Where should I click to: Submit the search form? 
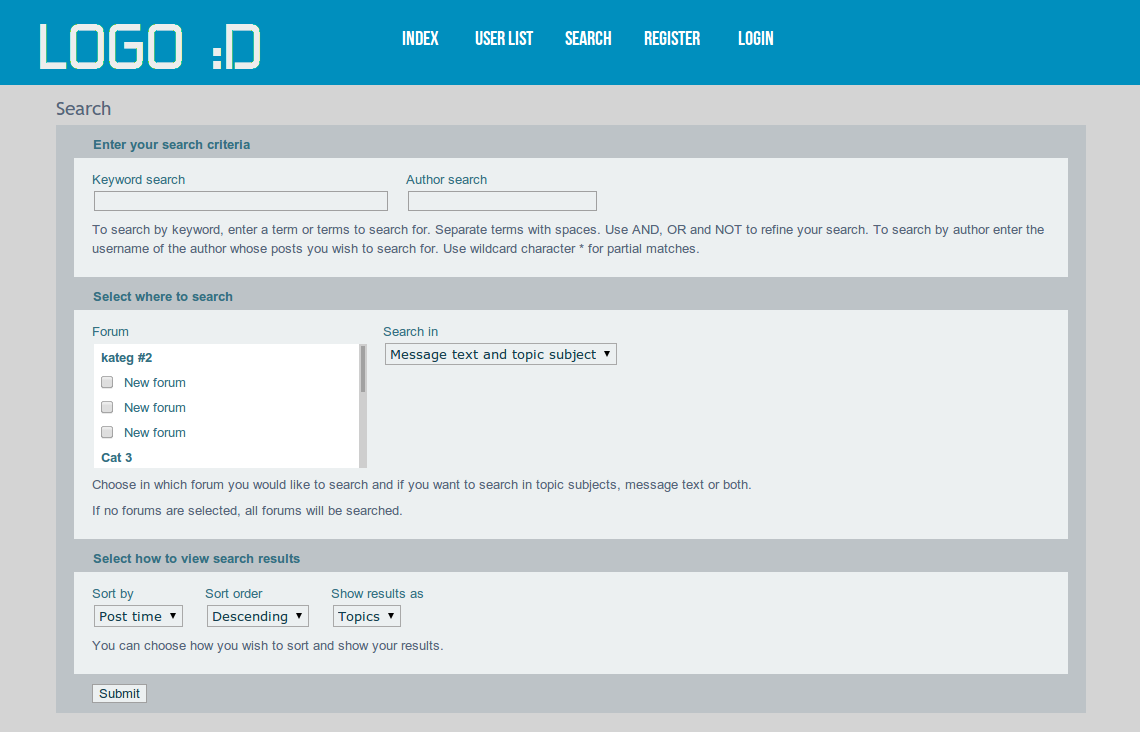119,693
